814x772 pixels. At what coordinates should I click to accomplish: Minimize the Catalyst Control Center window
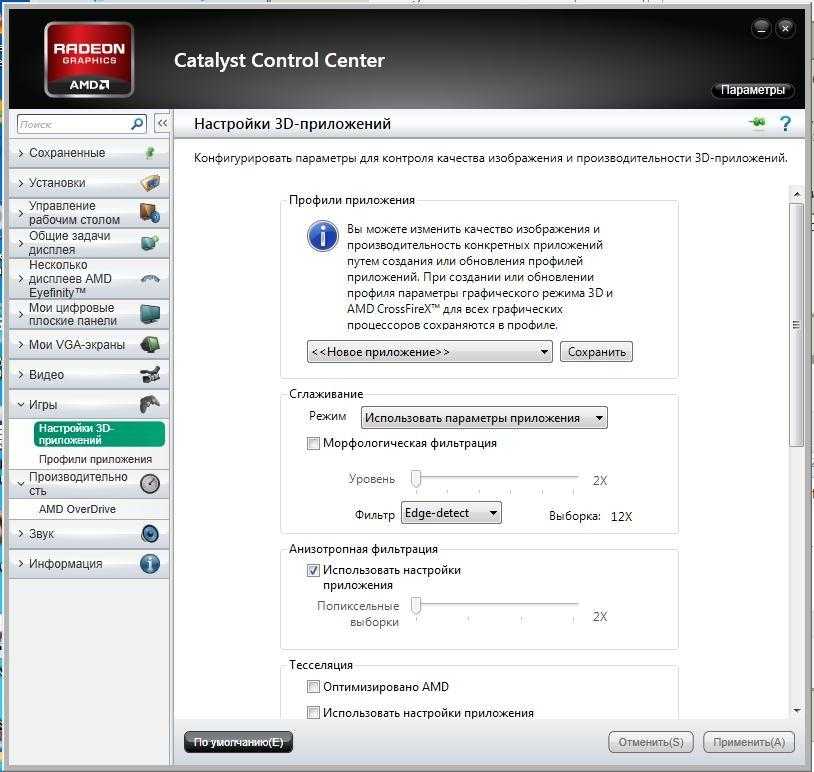tap(762, 28)
